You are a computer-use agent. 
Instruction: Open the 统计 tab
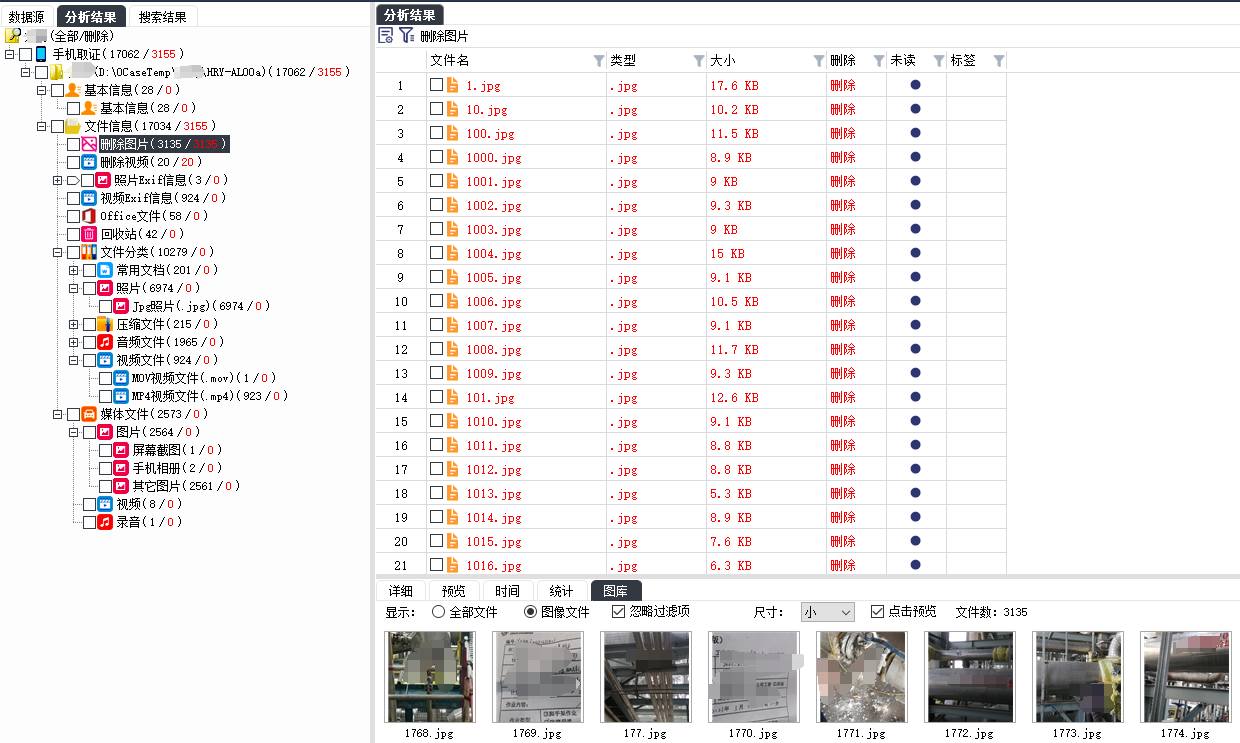point(561,591)
